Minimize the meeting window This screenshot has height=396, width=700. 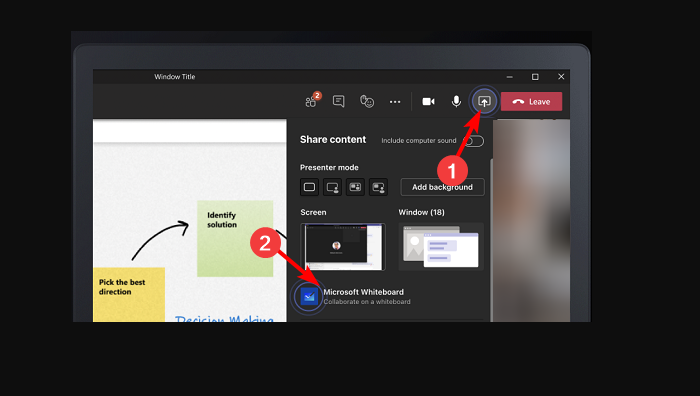(509, 77)
